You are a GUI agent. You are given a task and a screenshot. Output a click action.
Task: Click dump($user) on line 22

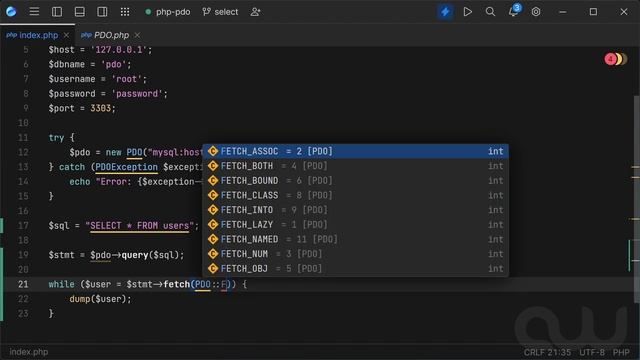click(x=100, y=299)
